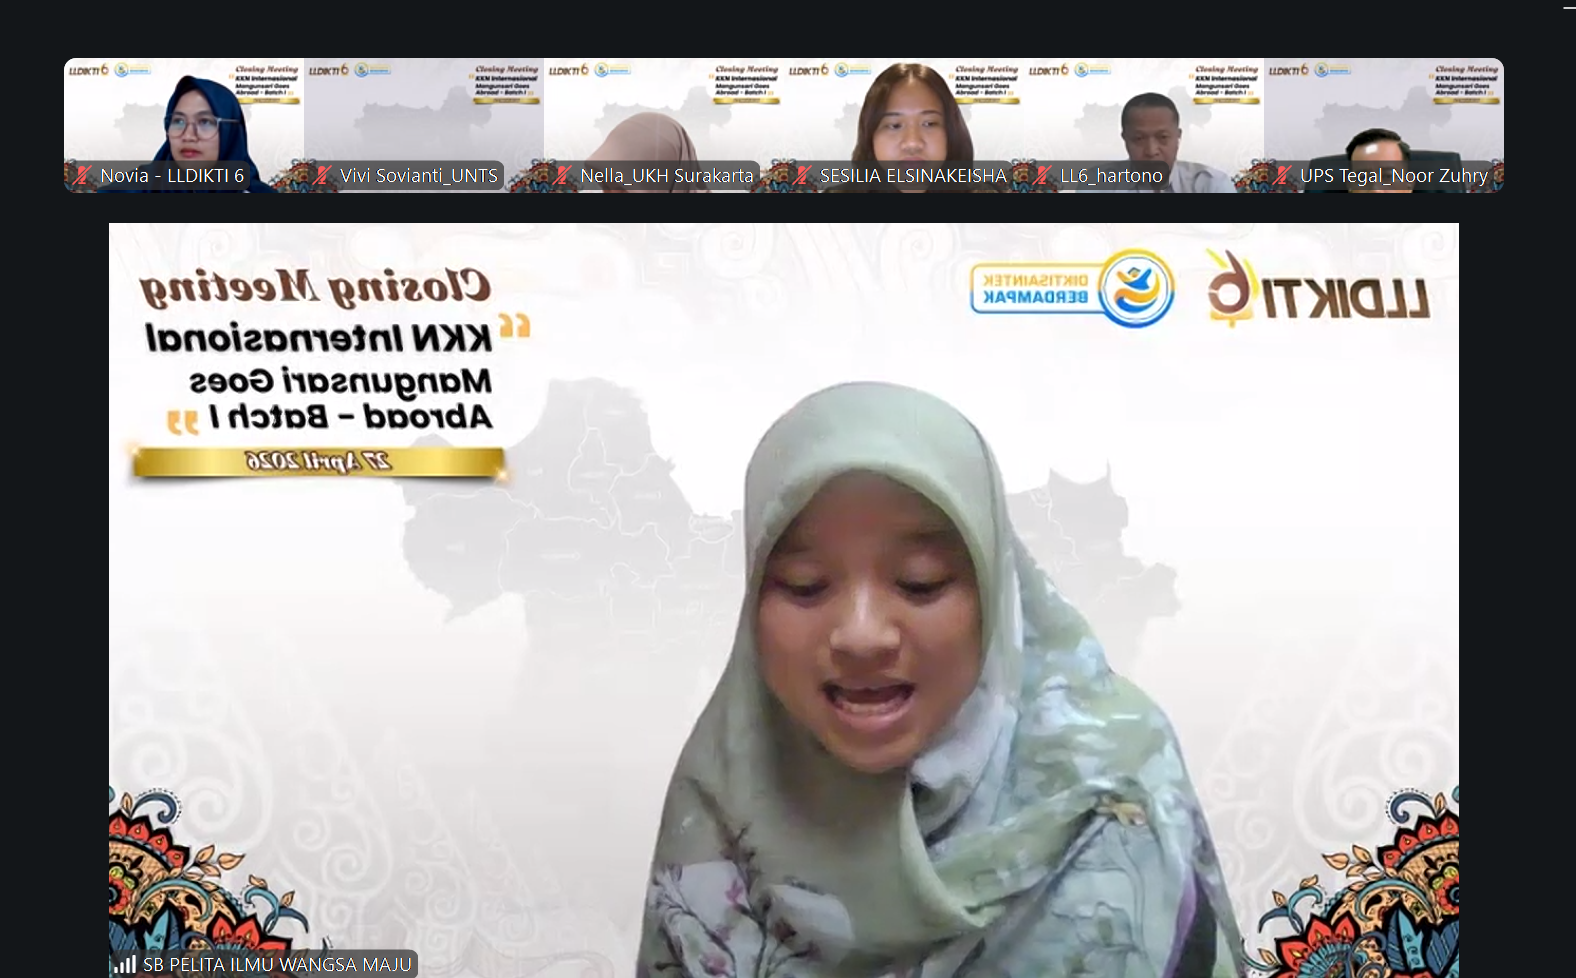The height and width of the screenshot is (978, 1576).
Task: Click the network signal bars icon
Action: tap(125, 965)
